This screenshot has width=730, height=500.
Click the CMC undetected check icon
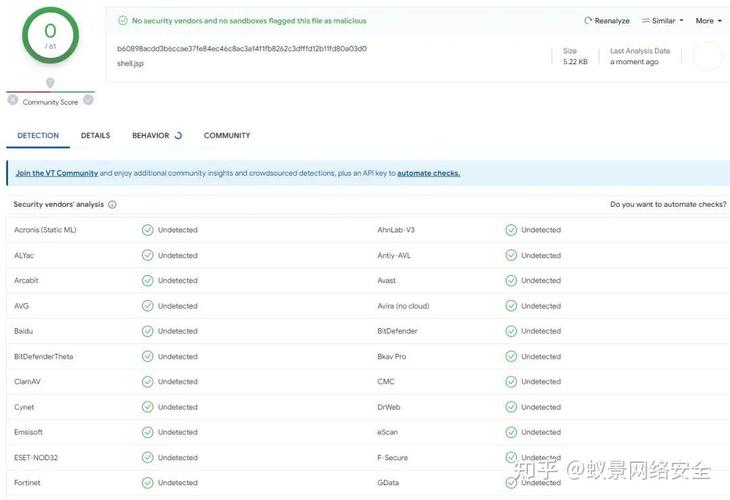click(x=511, y=382)
